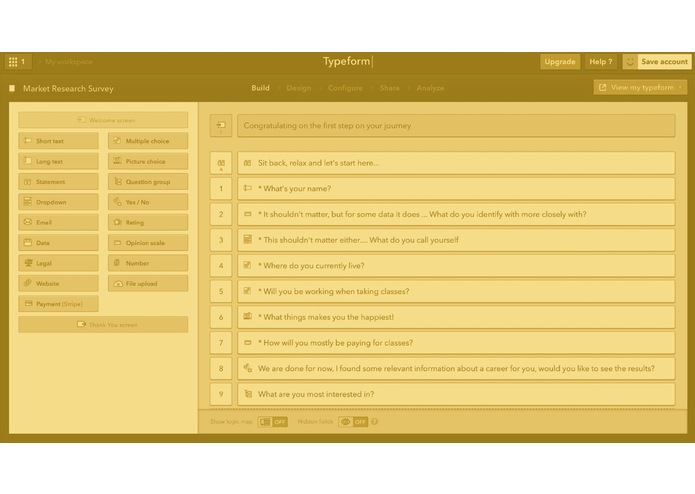Add a Legal question
The height and width of the screenshot is (494, 695).
pos(59,263)
